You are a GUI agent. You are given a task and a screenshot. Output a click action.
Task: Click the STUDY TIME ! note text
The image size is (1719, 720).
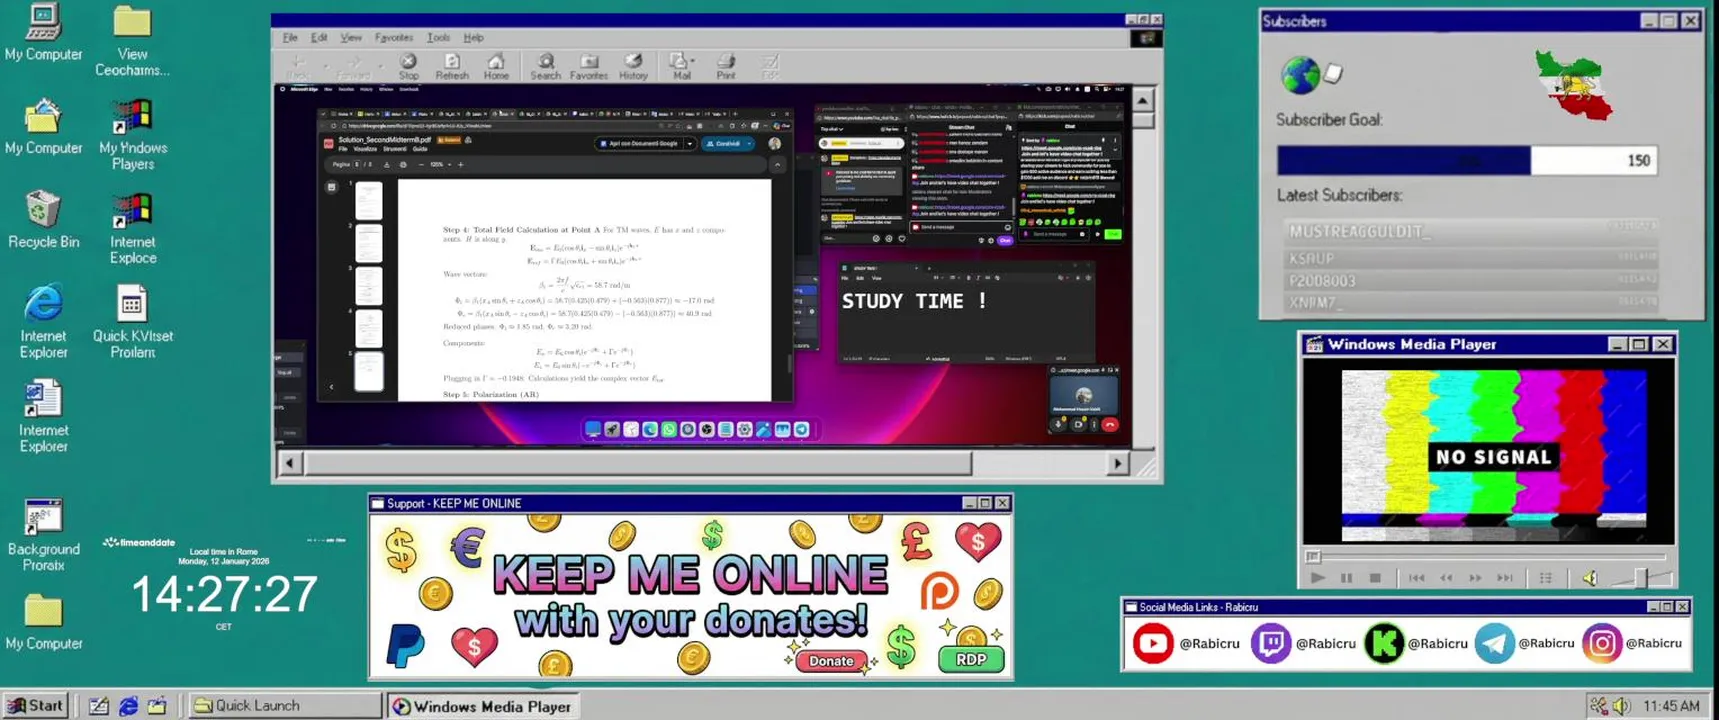914,301
